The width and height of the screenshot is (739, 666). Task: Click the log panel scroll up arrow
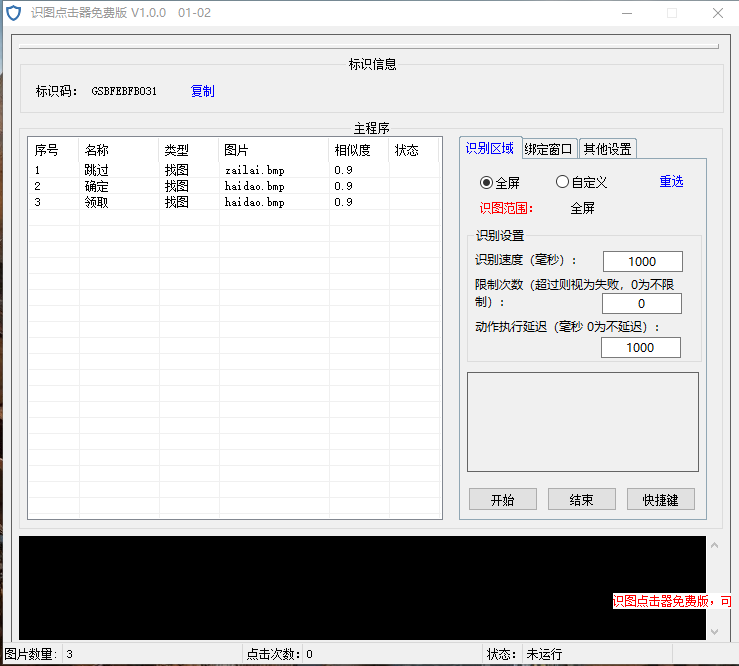(714, 545)
